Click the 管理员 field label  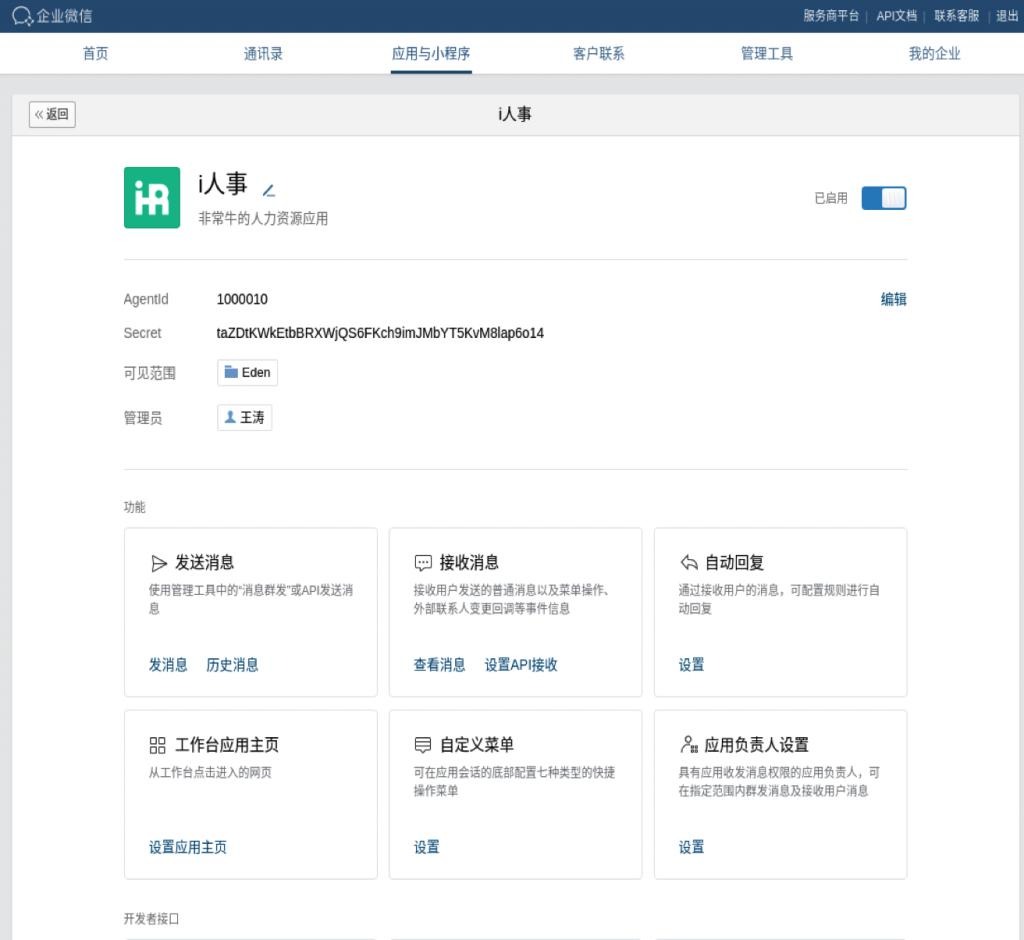pyautogui.click(x=143, y=418)
